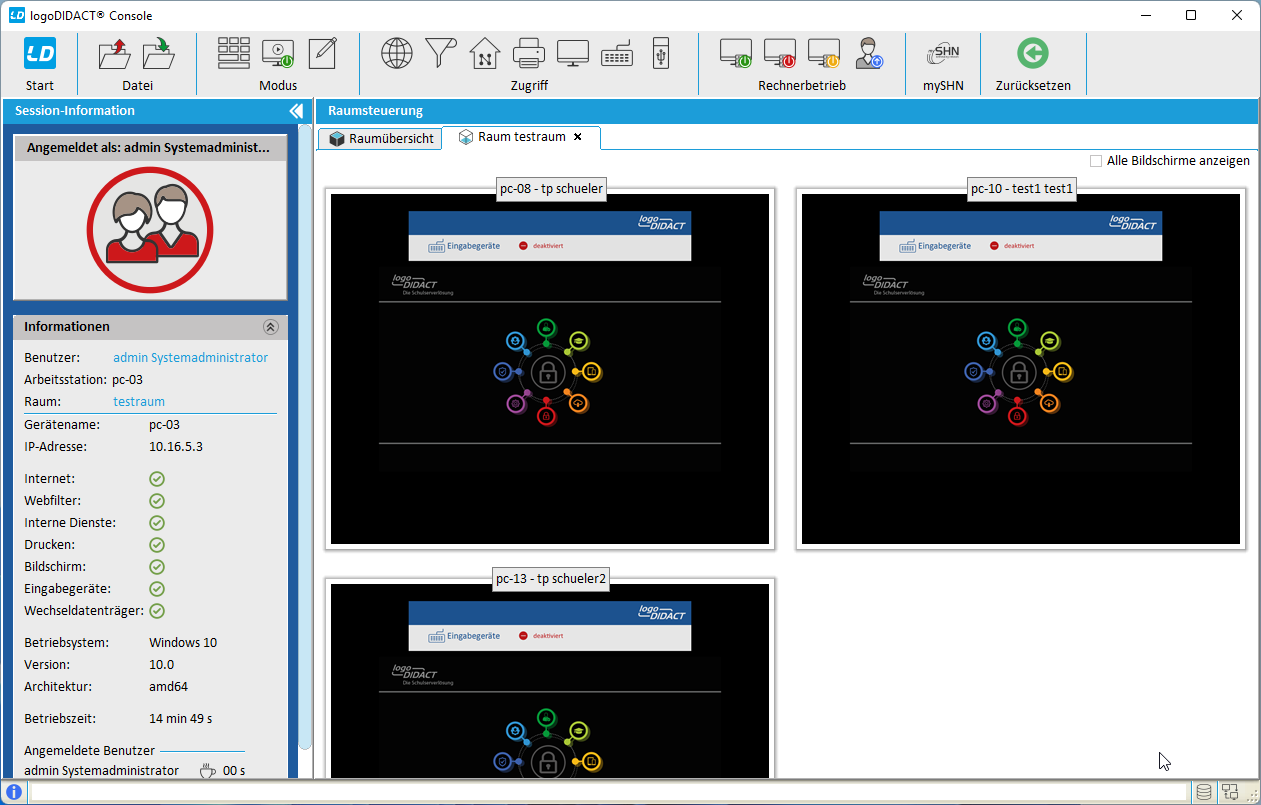The image size is (1261, 805).
Task: Click the Internet status check mark
Action: click(x=157, y=479)
